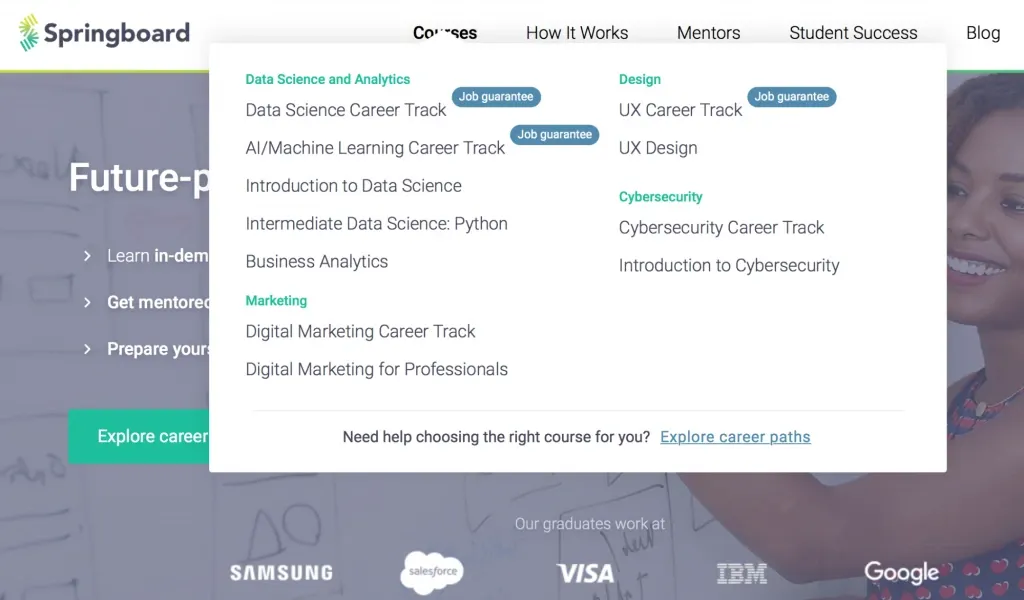Select Data Science Career Track
Image resolution: width=1024 pixels, height=600 pixels.
(346, 110)
